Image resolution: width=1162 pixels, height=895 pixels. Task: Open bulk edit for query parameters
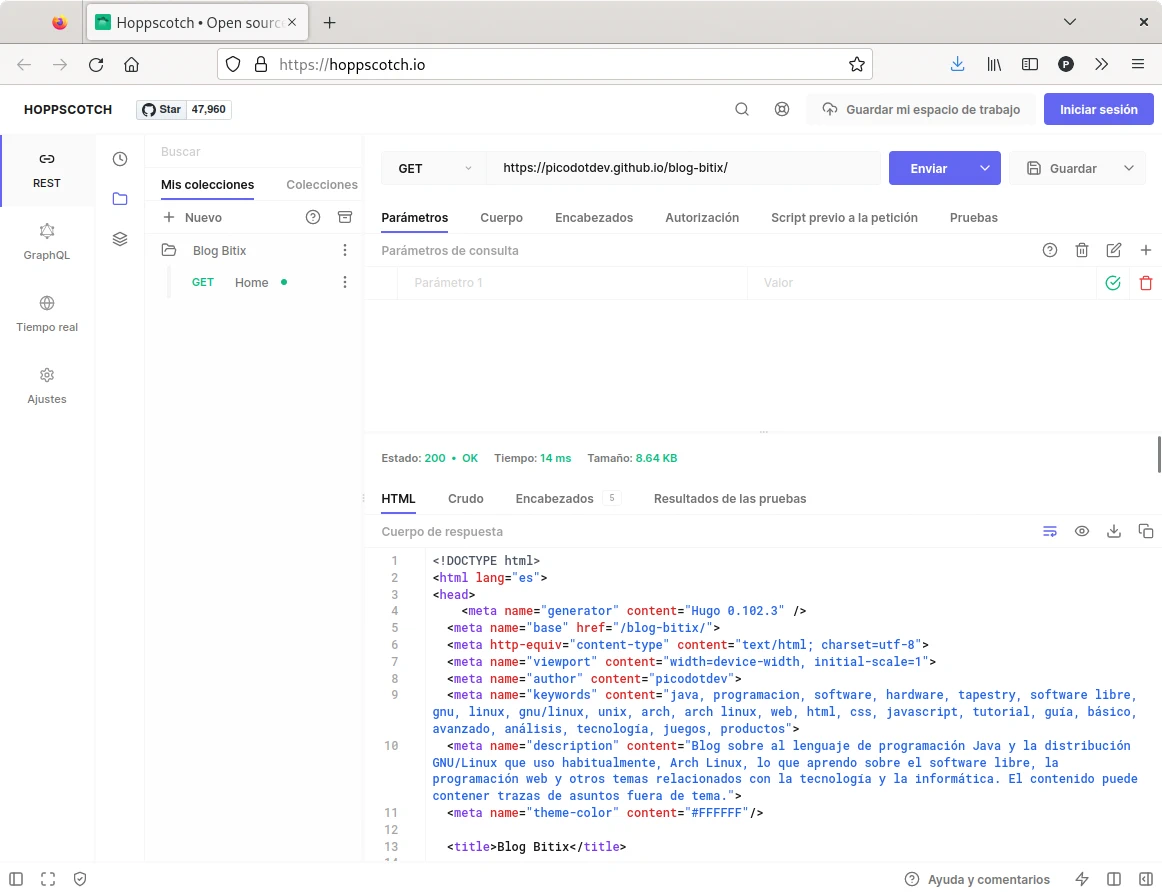(x=1114, y=251)
